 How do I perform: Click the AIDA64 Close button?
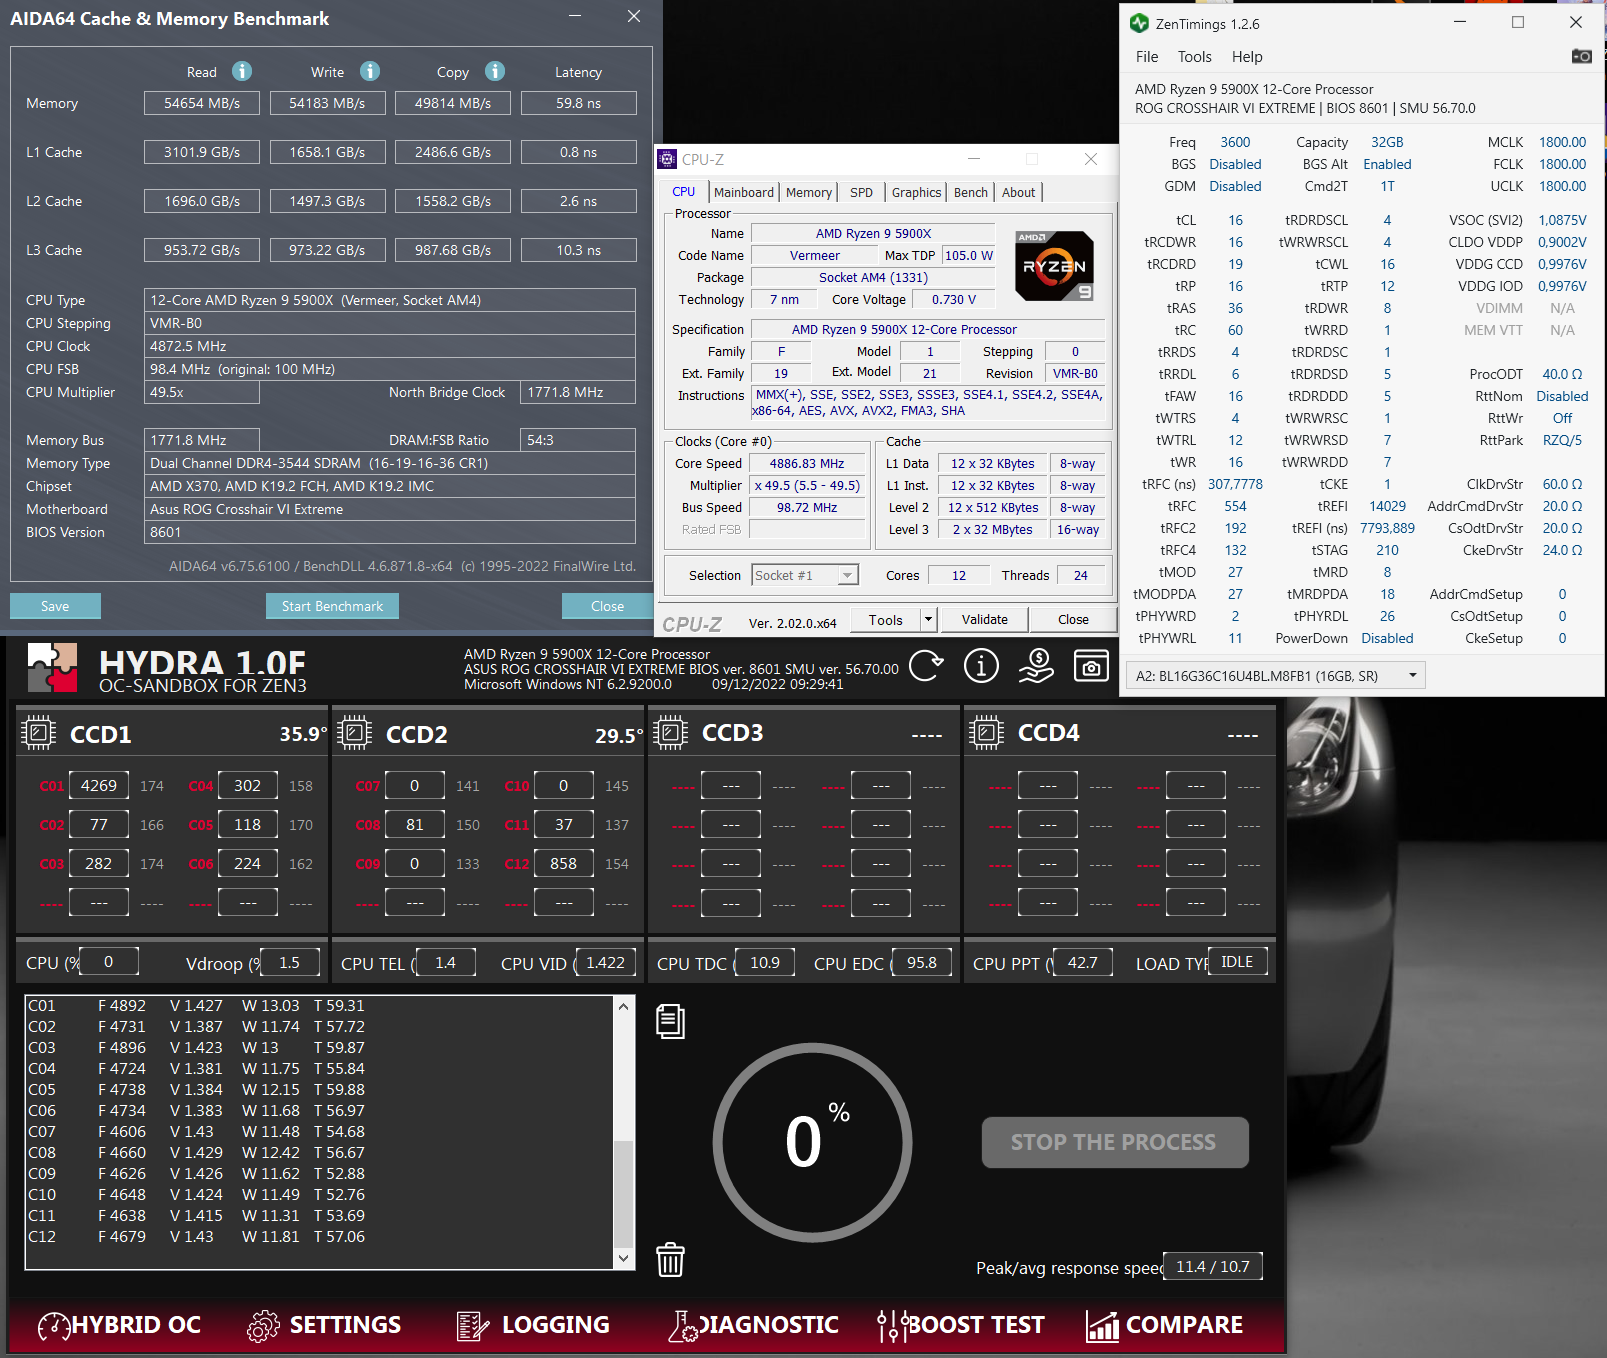[x=607, y=606]
